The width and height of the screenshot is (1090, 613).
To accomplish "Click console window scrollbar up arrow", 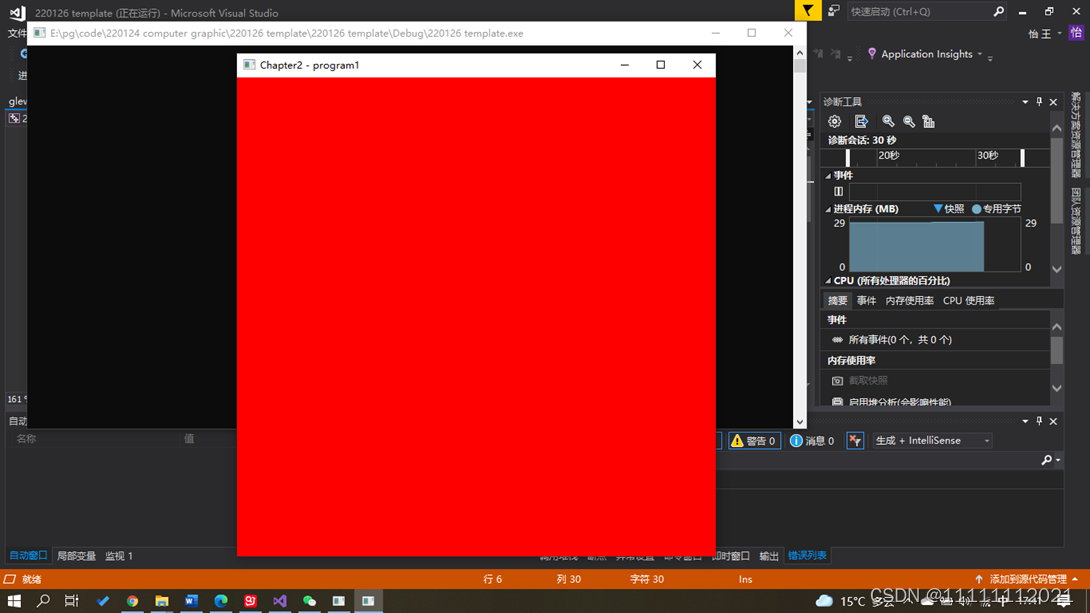I will 799,53.
